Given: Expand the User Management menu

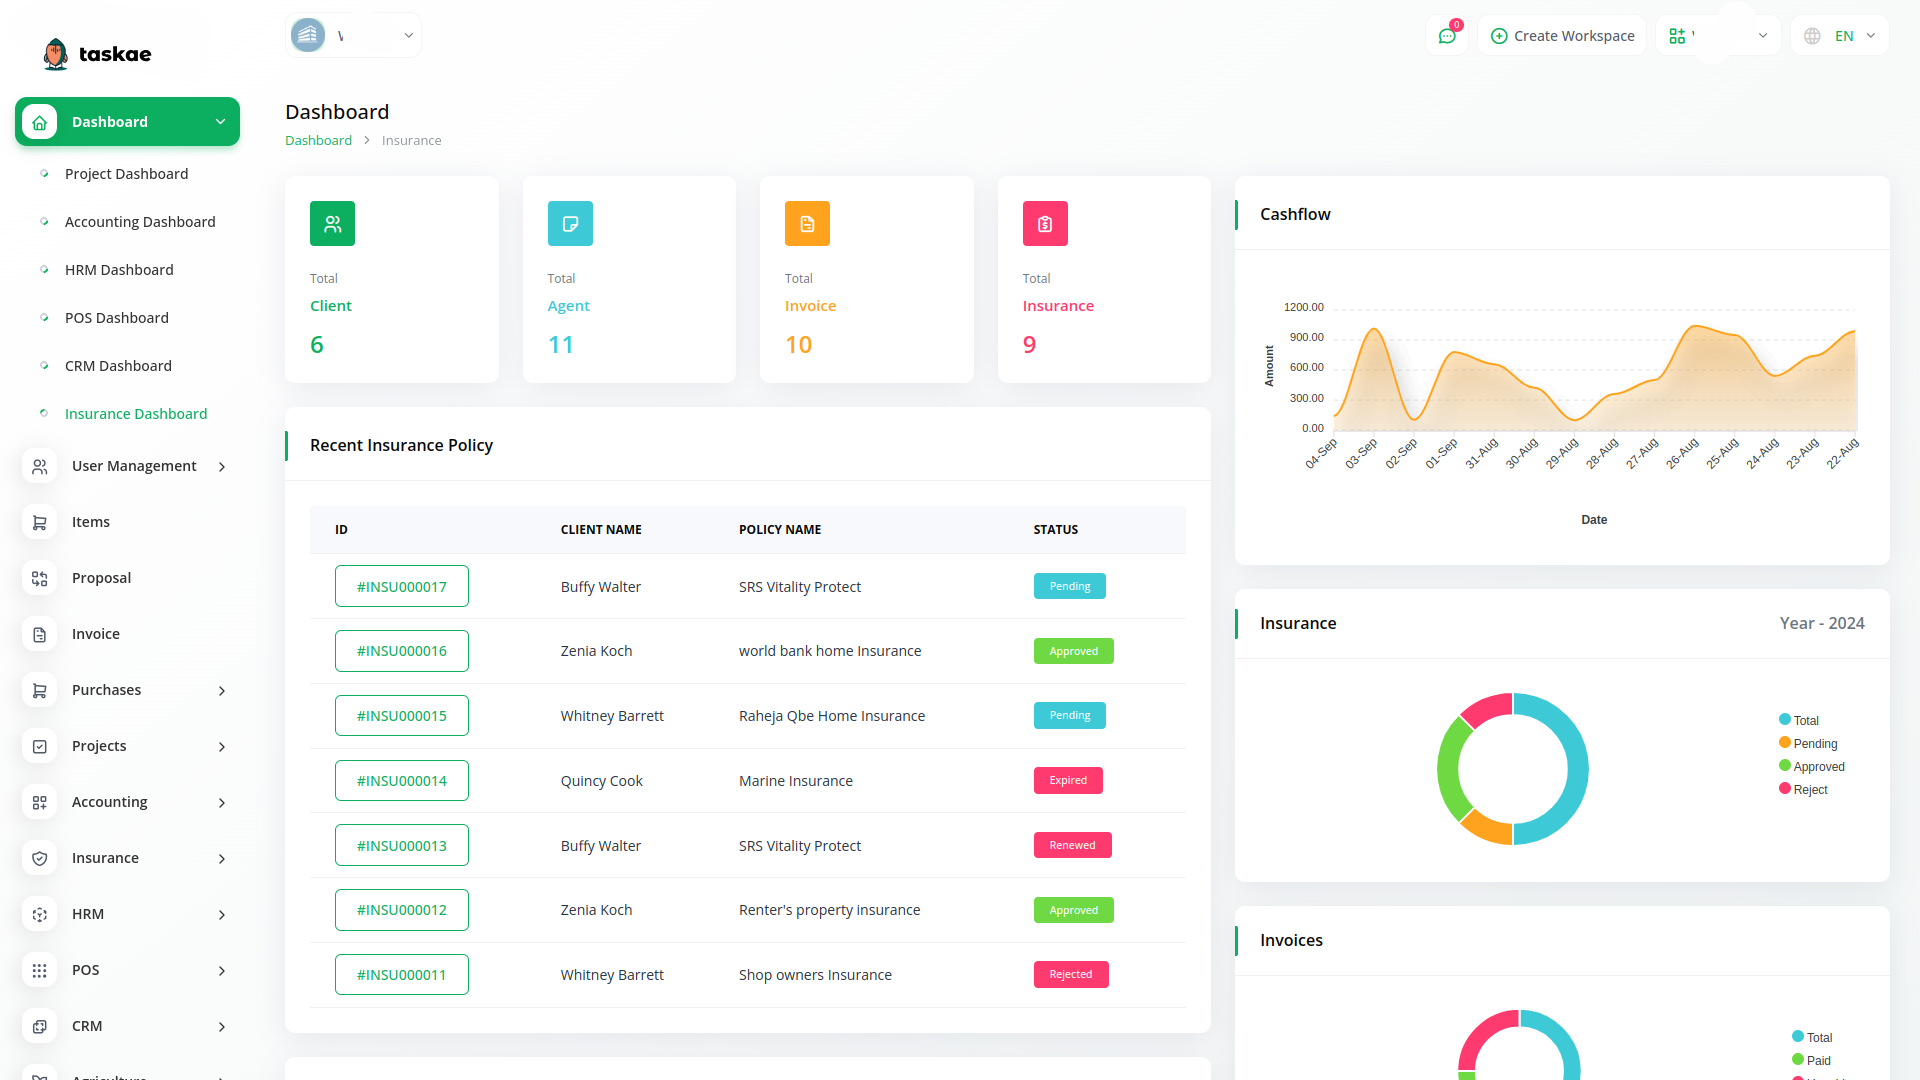Looking at the screenshot, I should point(222,467).
